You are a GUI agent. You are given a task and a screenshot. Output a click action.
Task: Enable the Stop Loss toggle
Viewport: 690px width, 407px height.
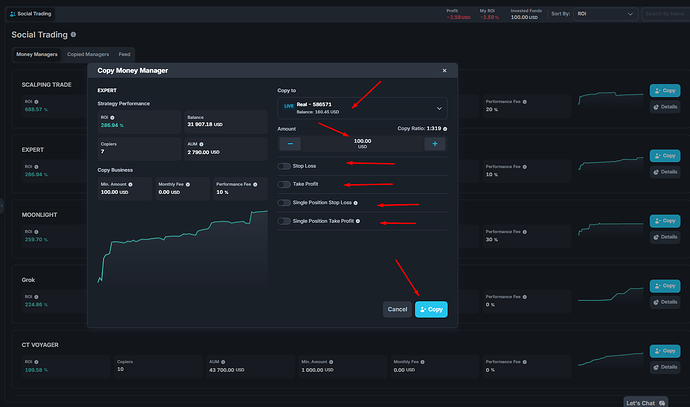pos(284,166)
